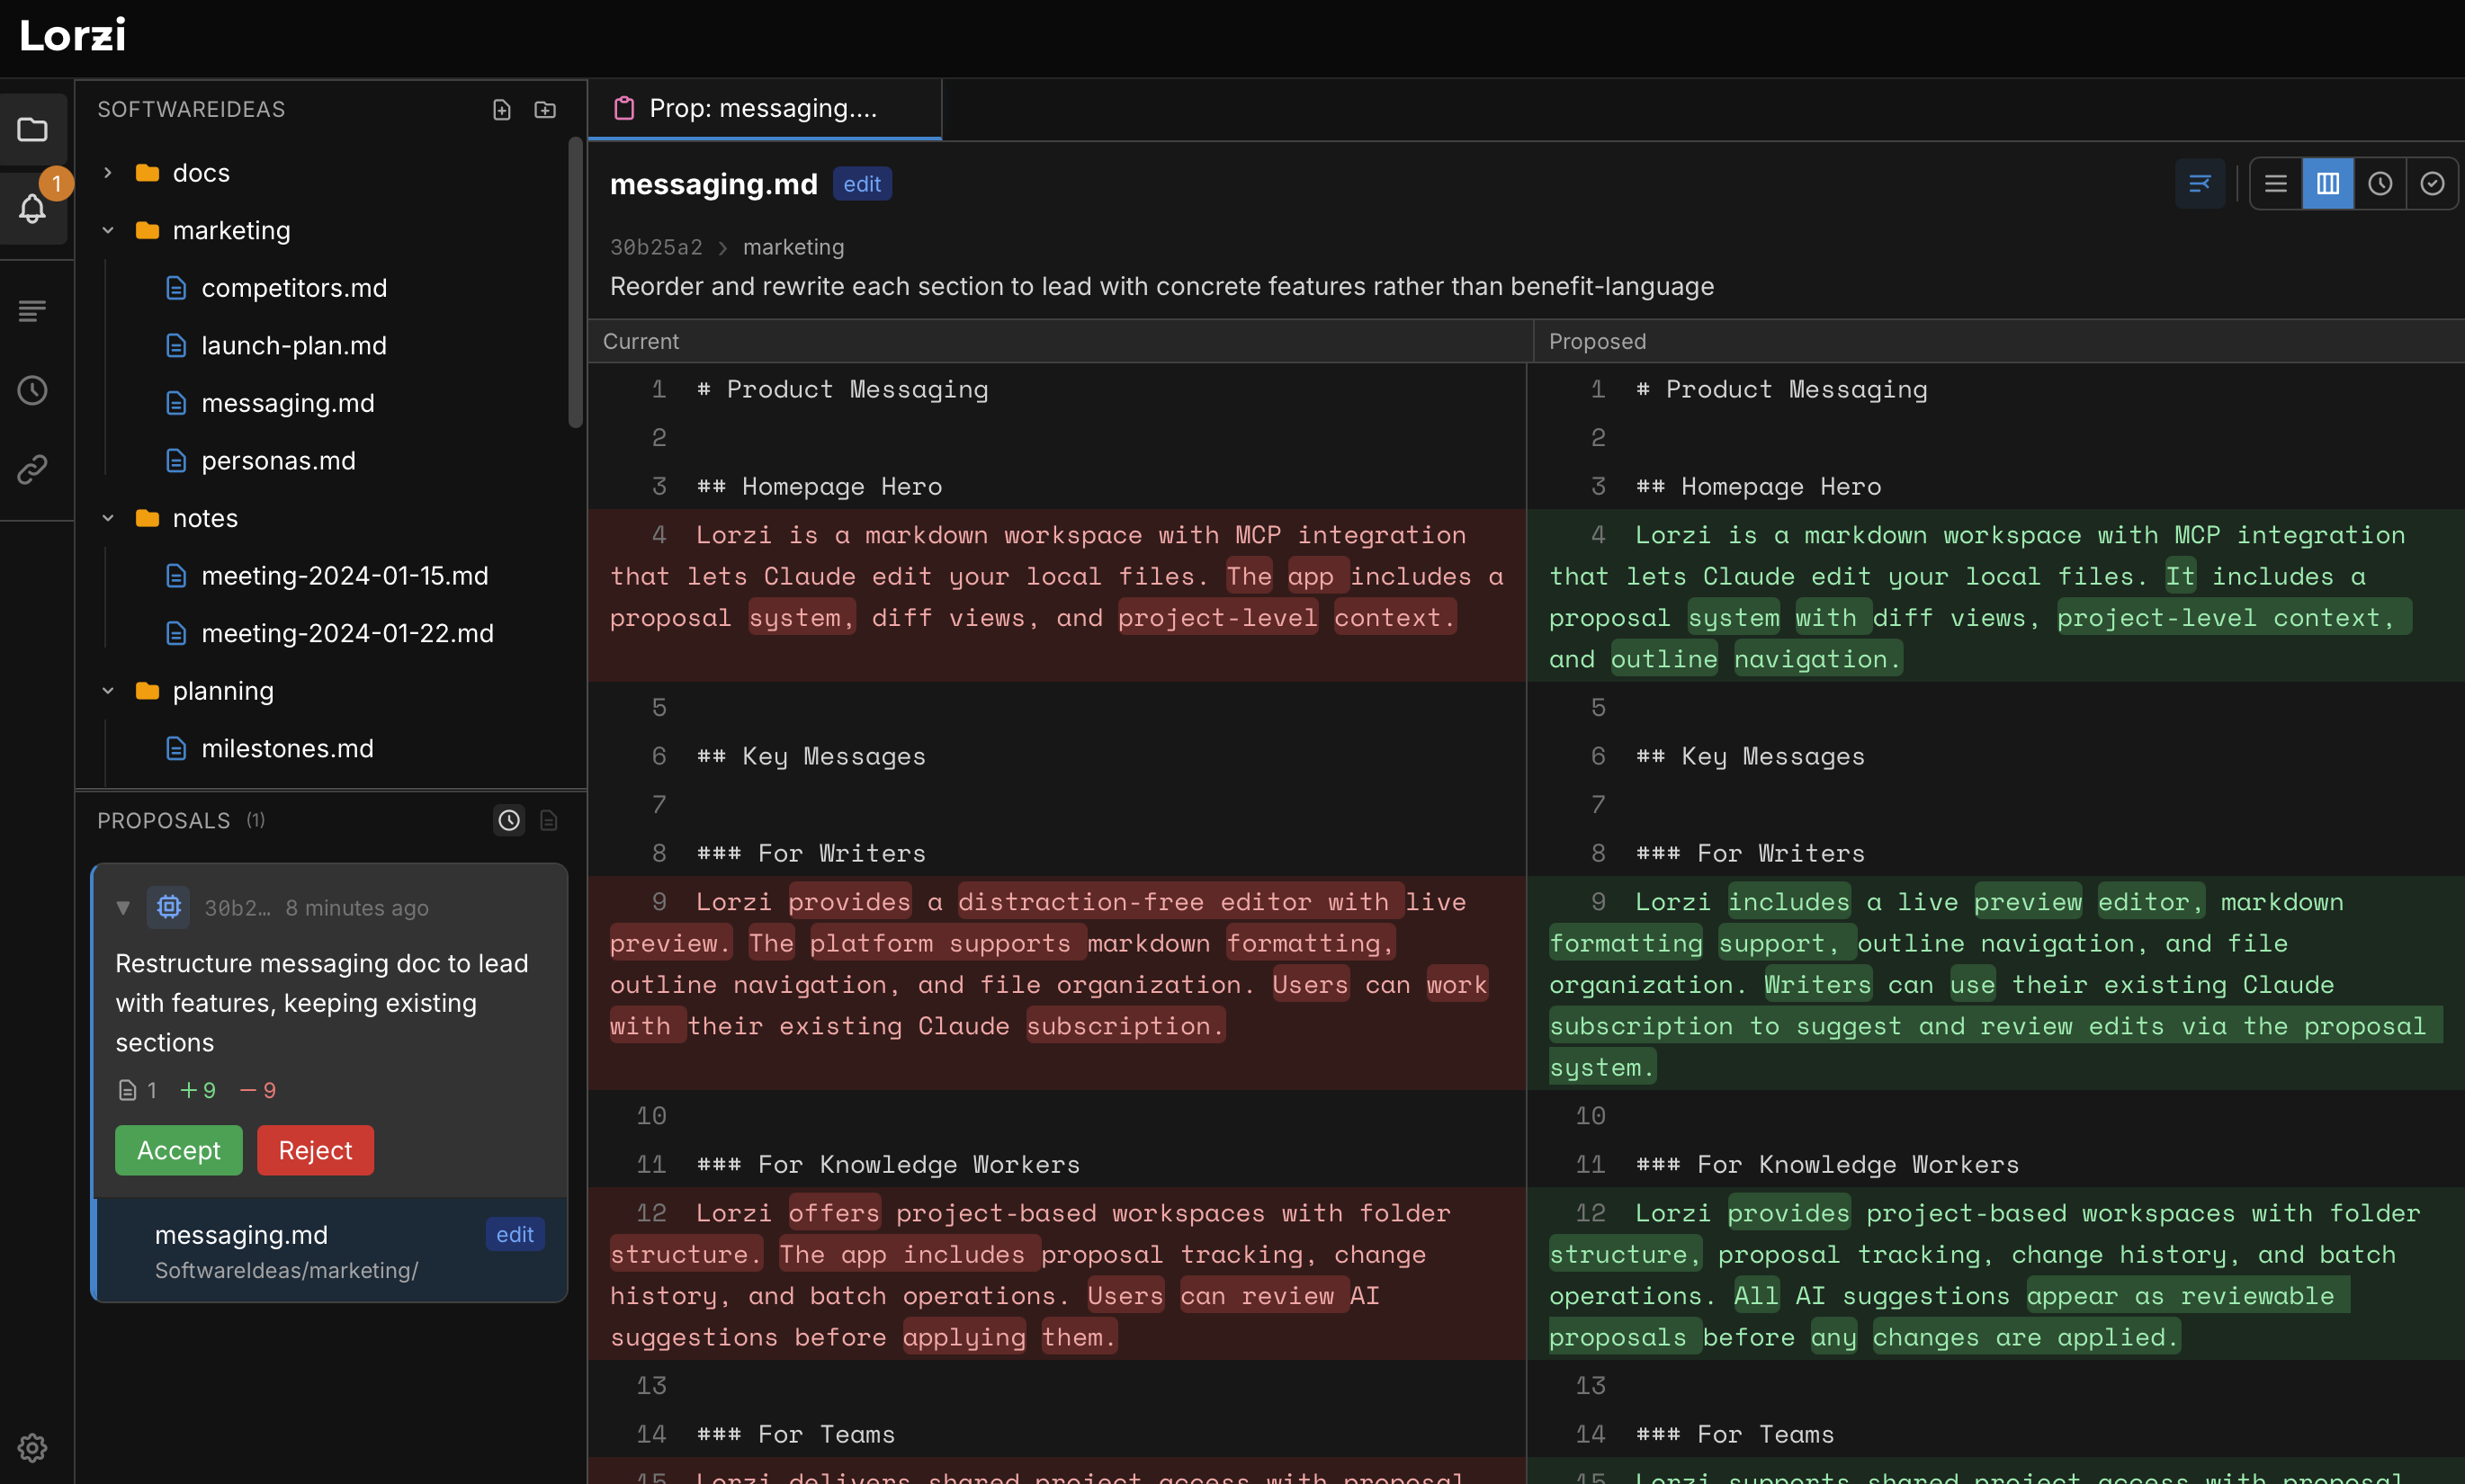The width and height of the screenshot is (2465, 1484).
Task: Reject the messaging.md proposal
Action: [x=315, y=1150]
